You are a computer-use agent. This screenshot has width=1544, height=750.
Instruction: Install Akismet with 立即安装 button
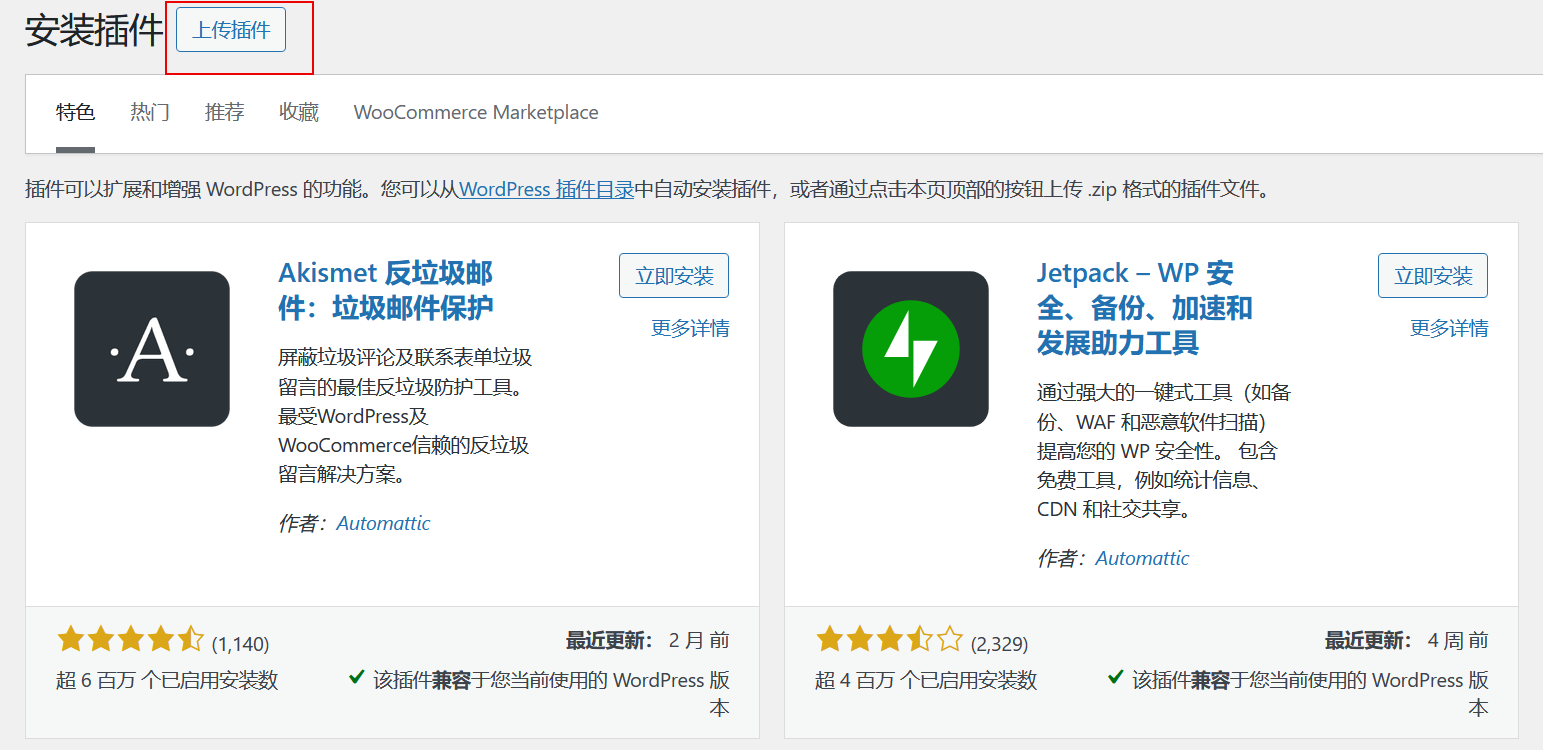(x=674, y=276)
